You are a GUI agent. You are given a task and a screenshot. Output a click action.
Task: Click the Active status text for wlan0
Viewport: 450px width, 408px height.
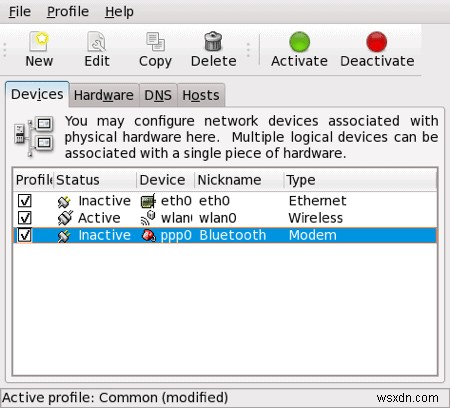[99, 218]
